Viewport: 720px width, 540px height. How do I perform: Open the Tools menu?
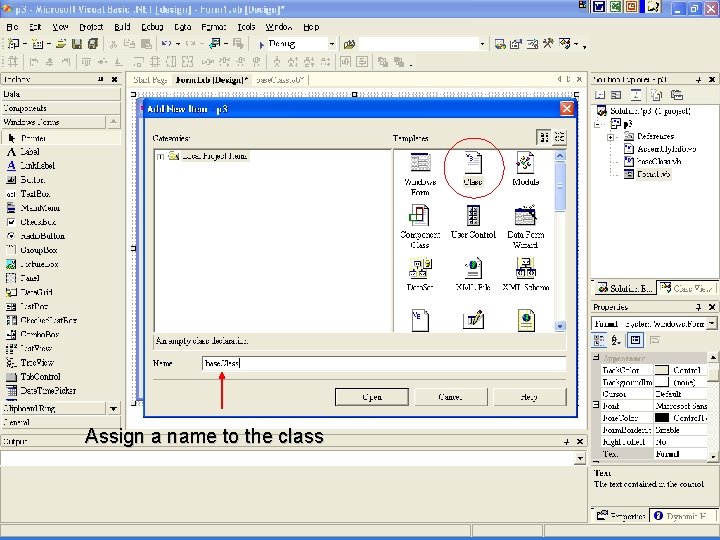[x=246, y=27]
